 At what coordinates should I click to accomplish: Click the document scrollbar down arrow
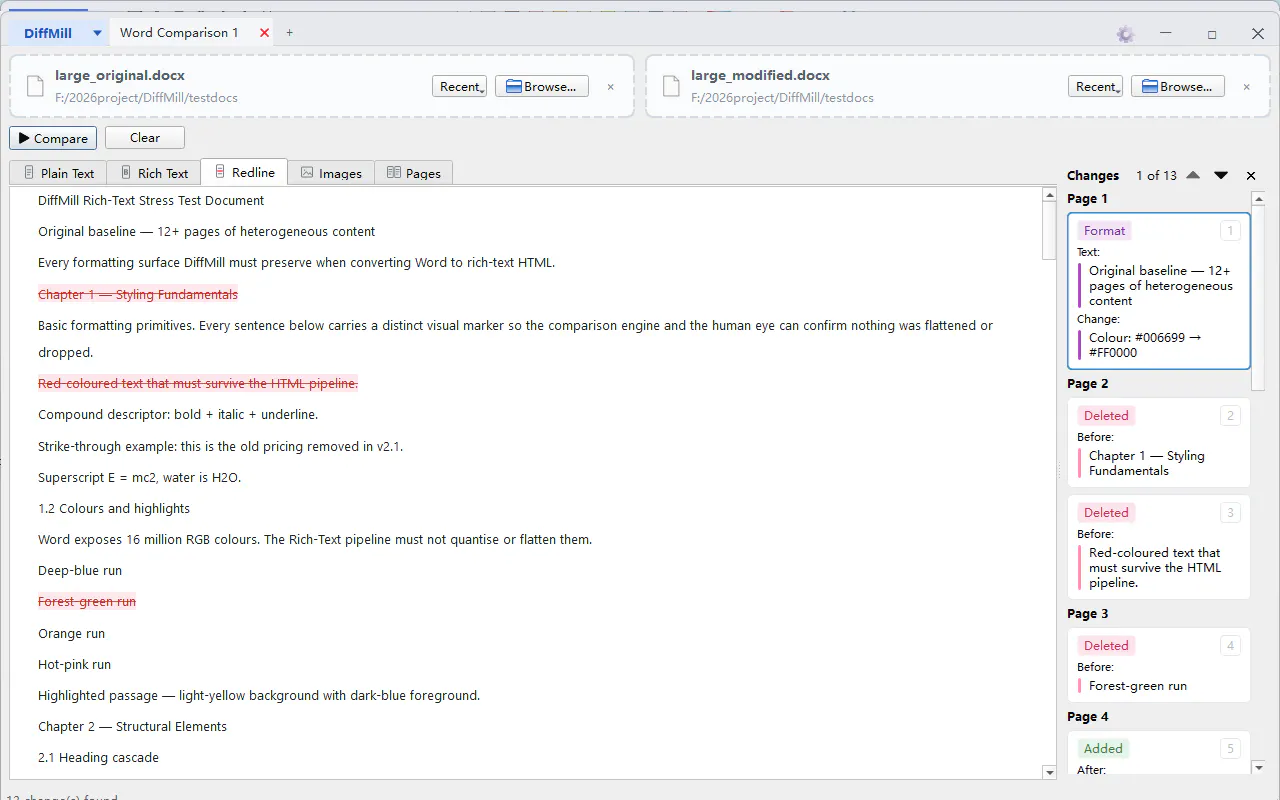coord(1049,772)
